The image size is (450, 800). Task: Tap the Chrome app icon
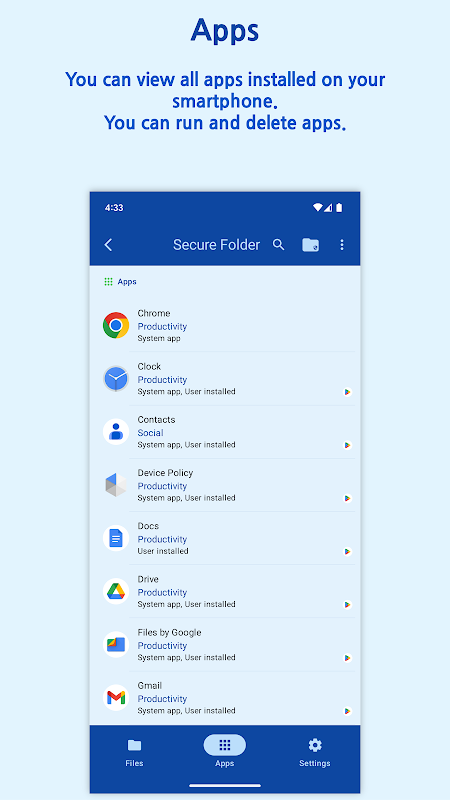(116, 326)
